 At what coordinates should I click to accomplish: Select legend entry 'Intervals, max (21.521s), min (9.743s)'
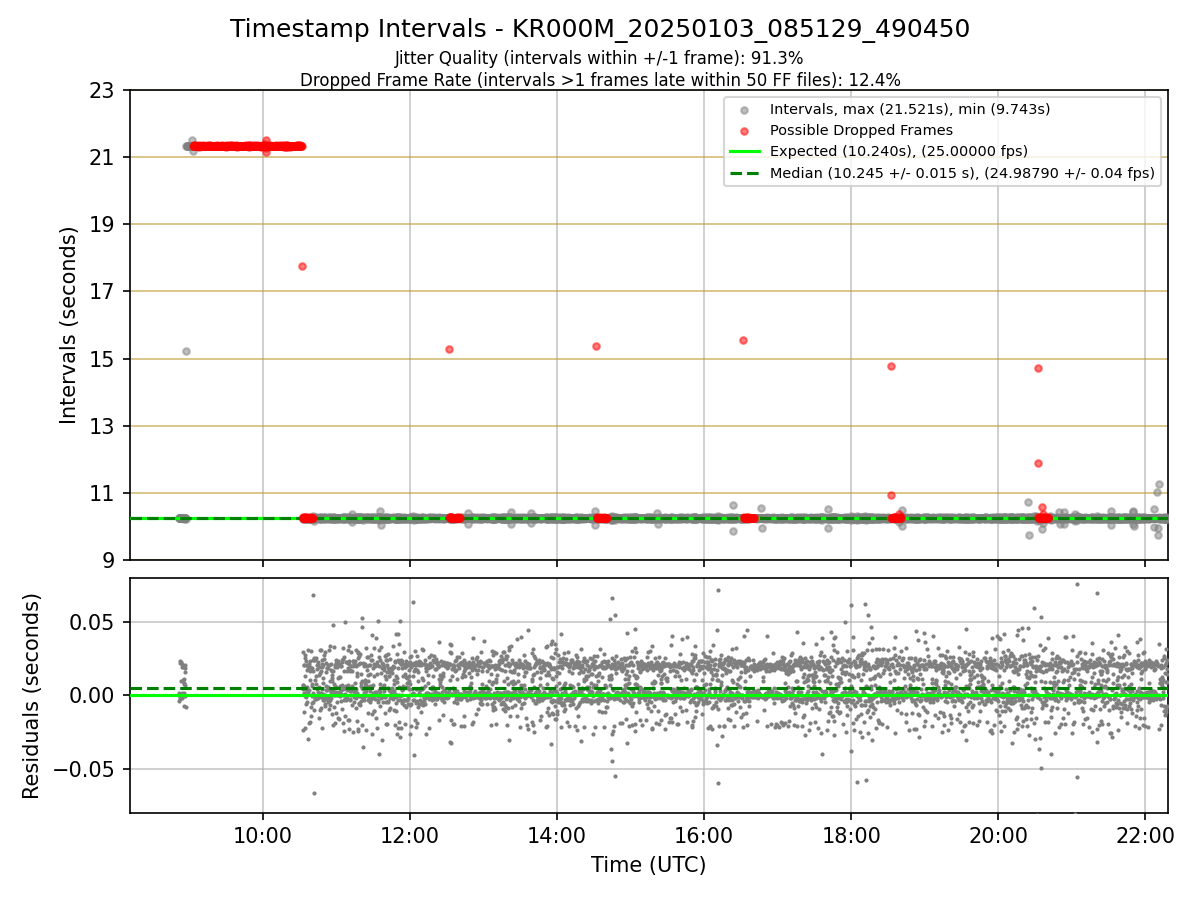(910, 109)
